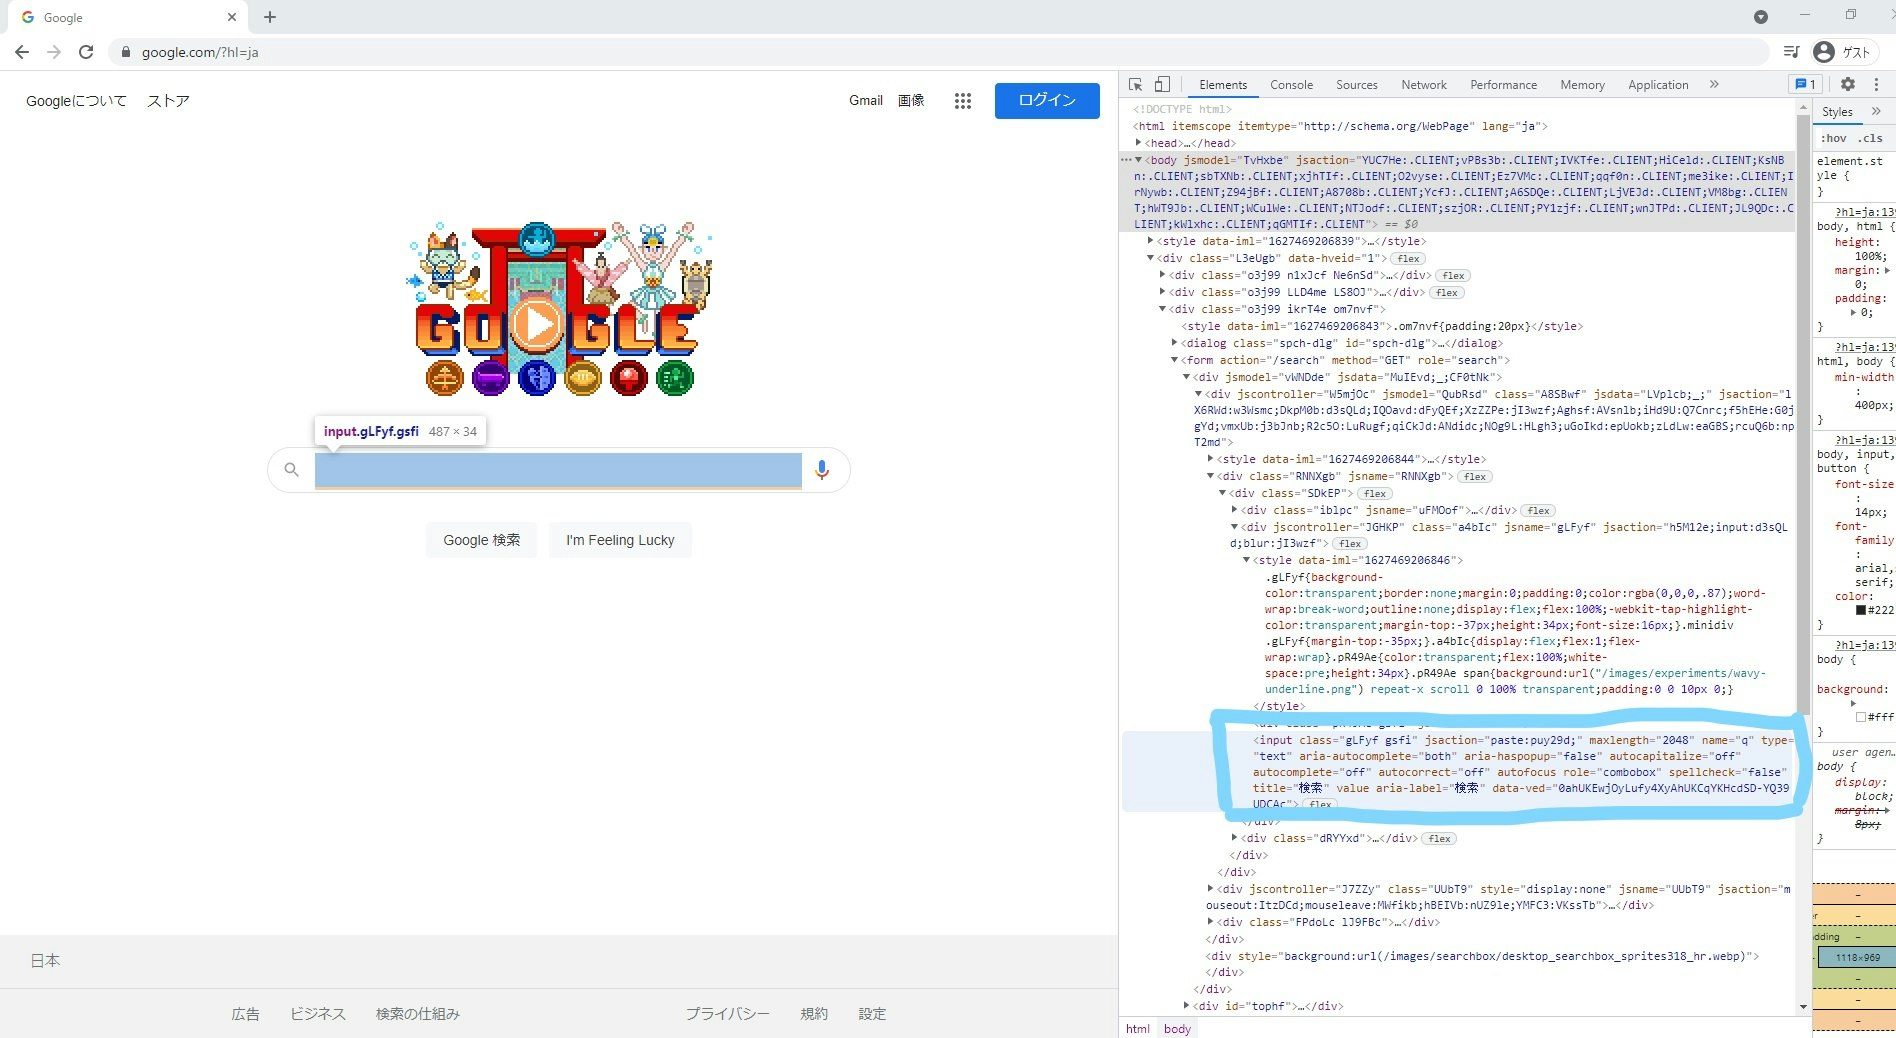This screenshot has height=1038, width=1896.
Task: Expand the div class dRYYxd node
Action: tap(1235, 838)
